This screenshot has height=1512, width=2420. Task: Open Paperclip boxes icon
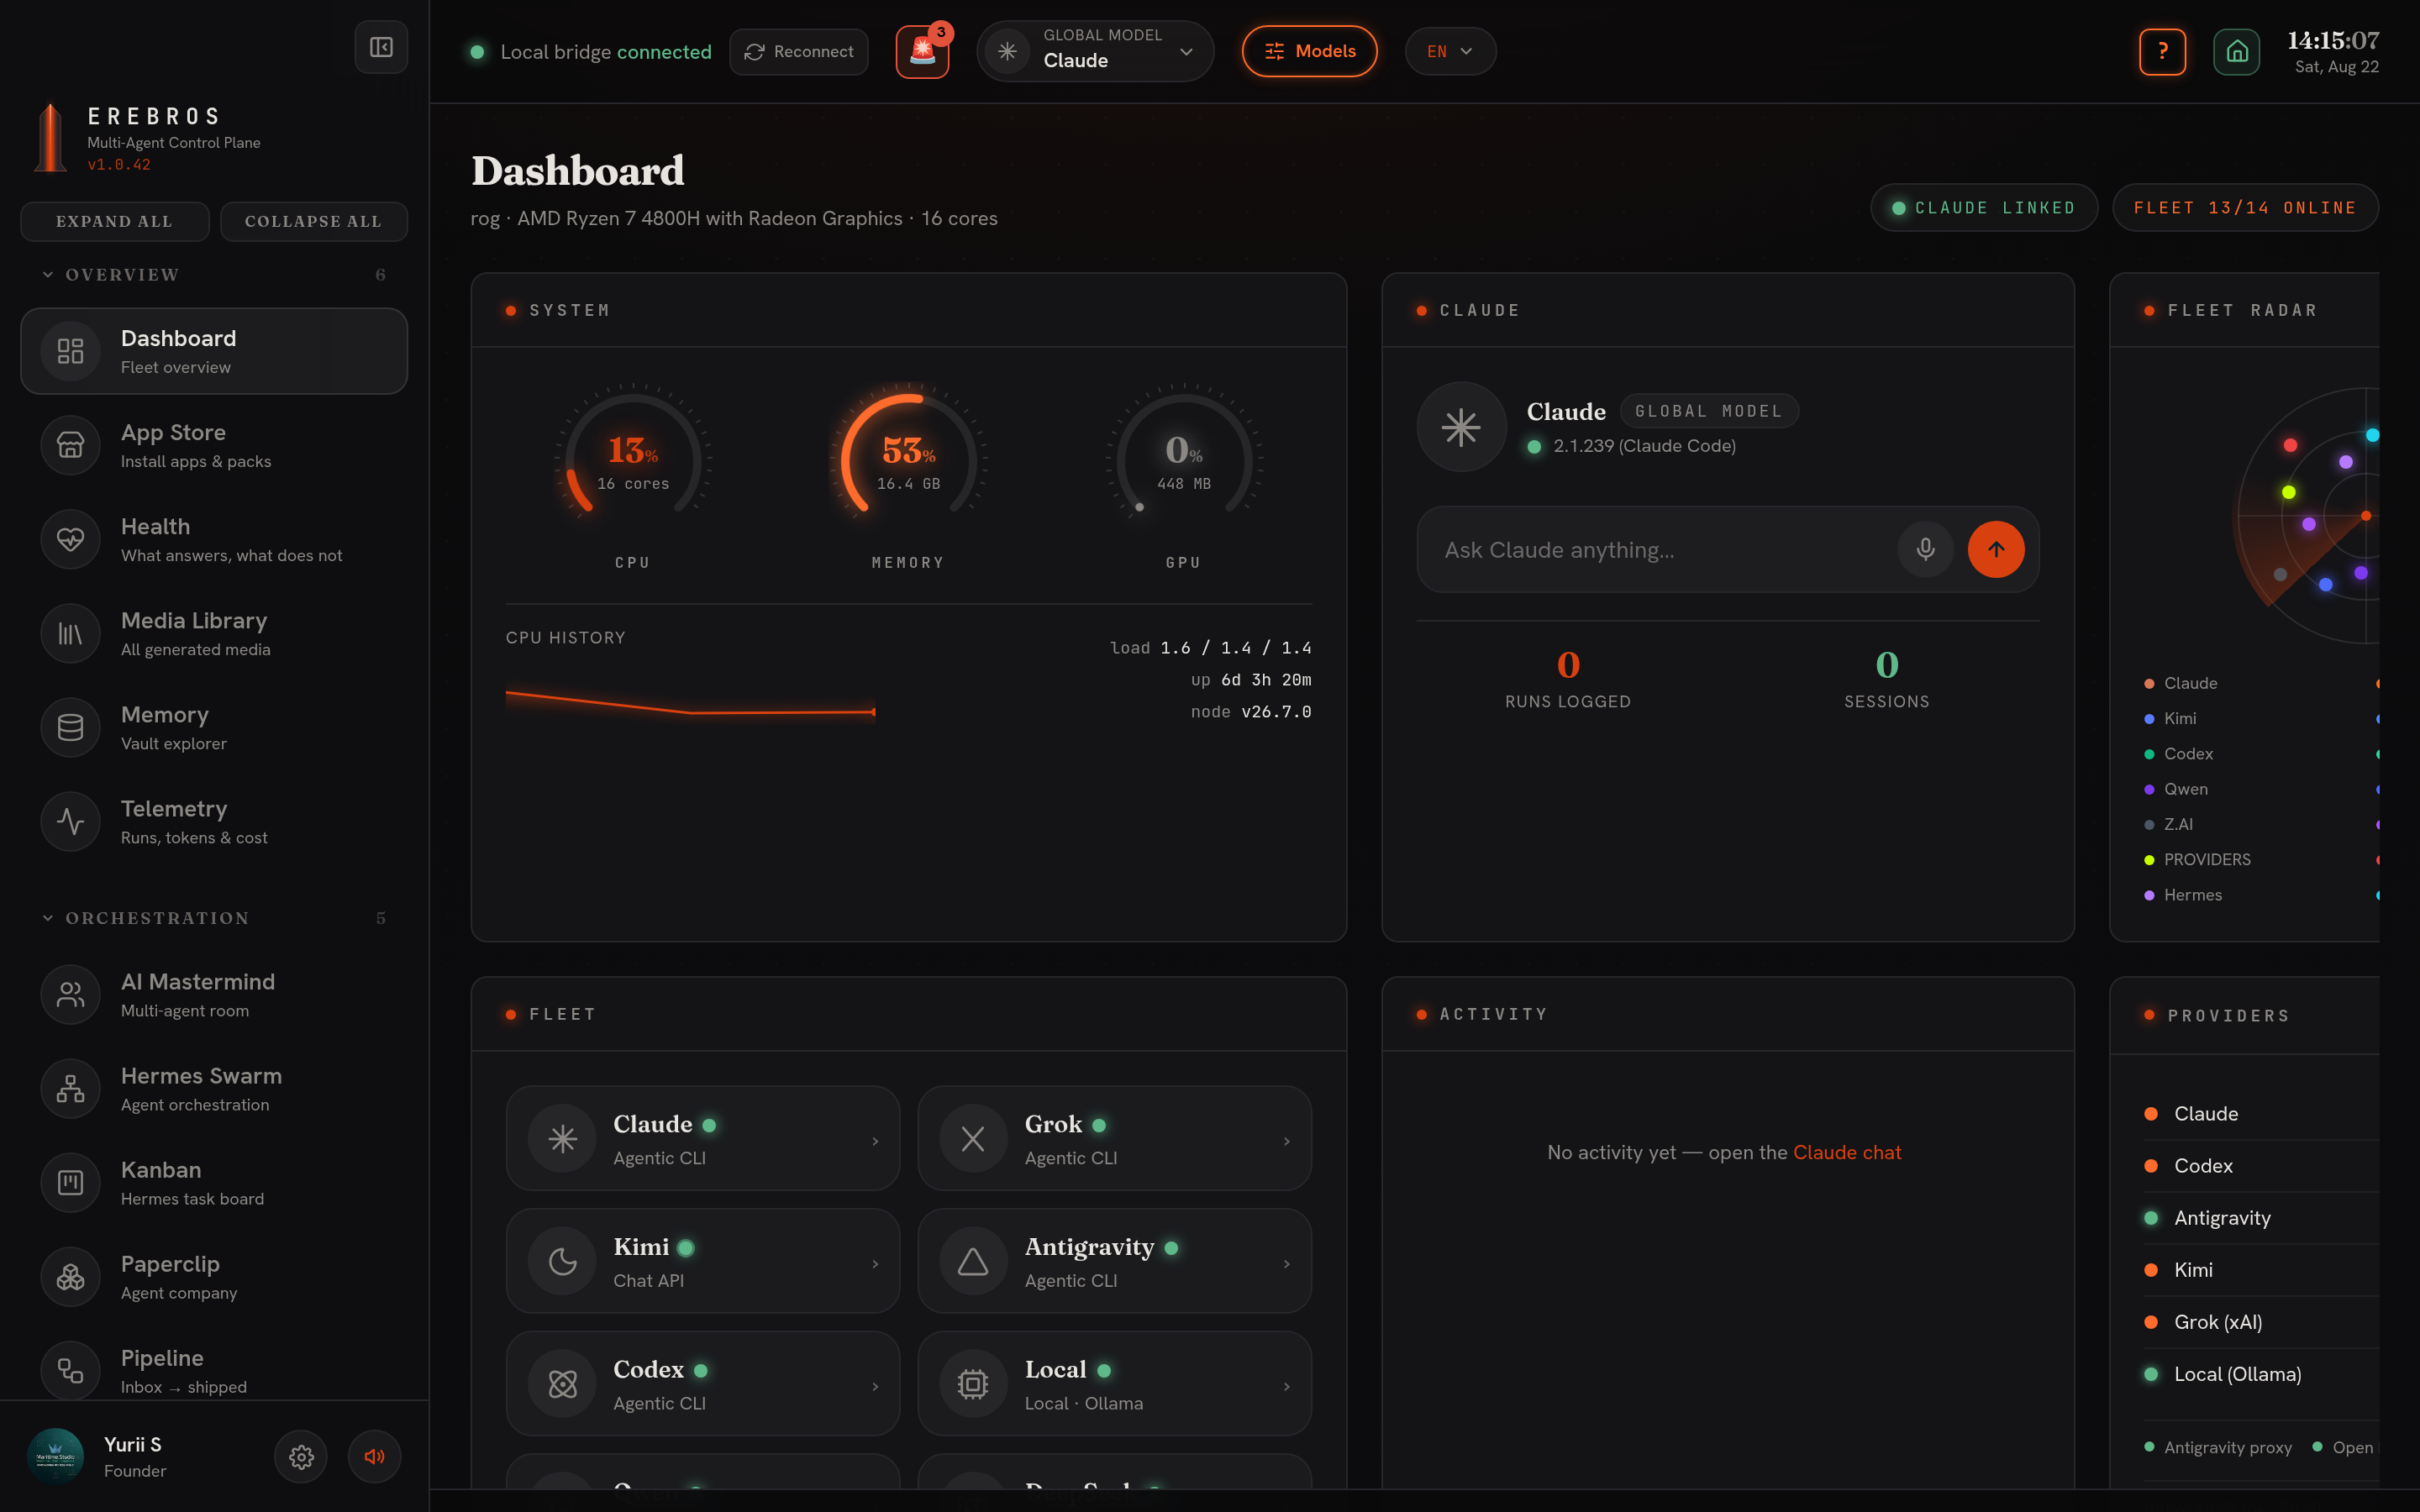click(70, 1277)
